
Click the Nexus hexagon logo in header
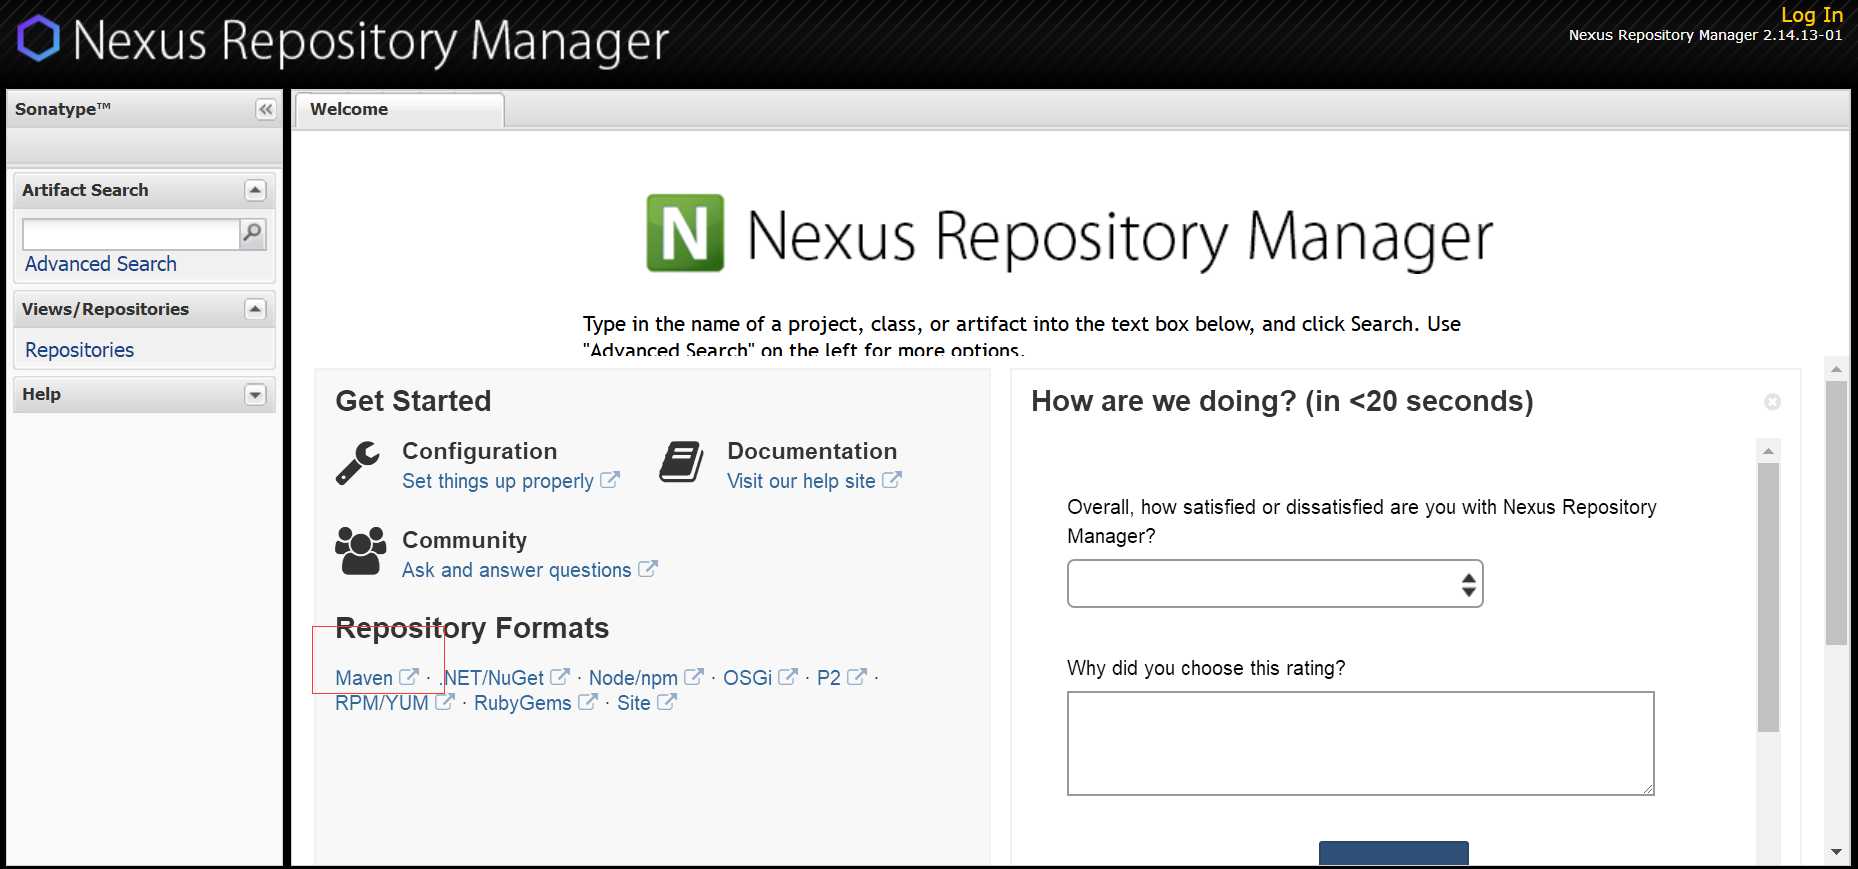[x=39, y=38]
